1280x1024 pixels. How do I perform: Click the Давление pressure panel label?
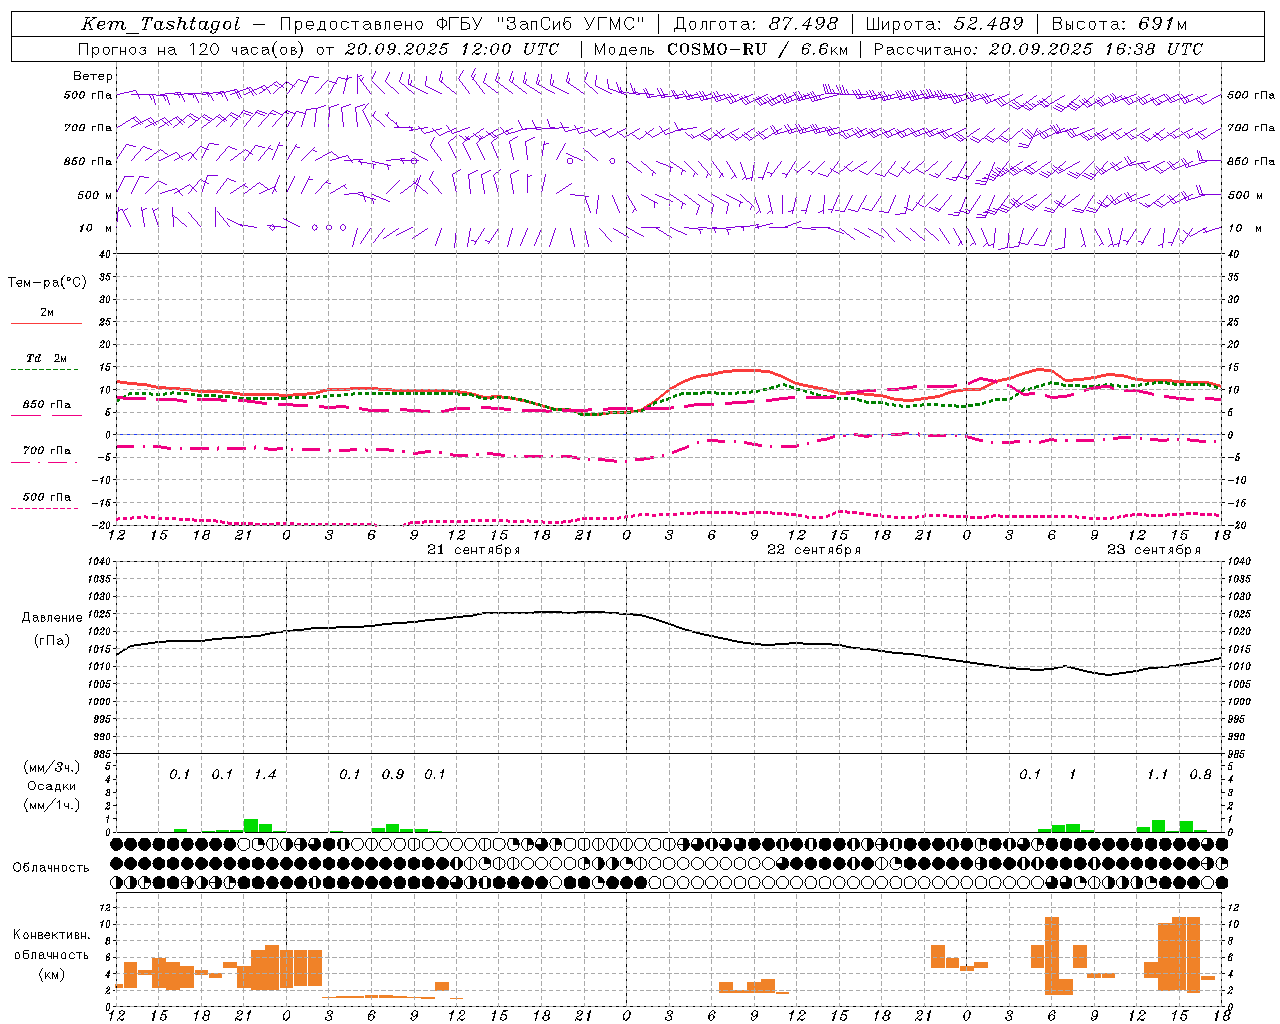click(x=52, y=618)
